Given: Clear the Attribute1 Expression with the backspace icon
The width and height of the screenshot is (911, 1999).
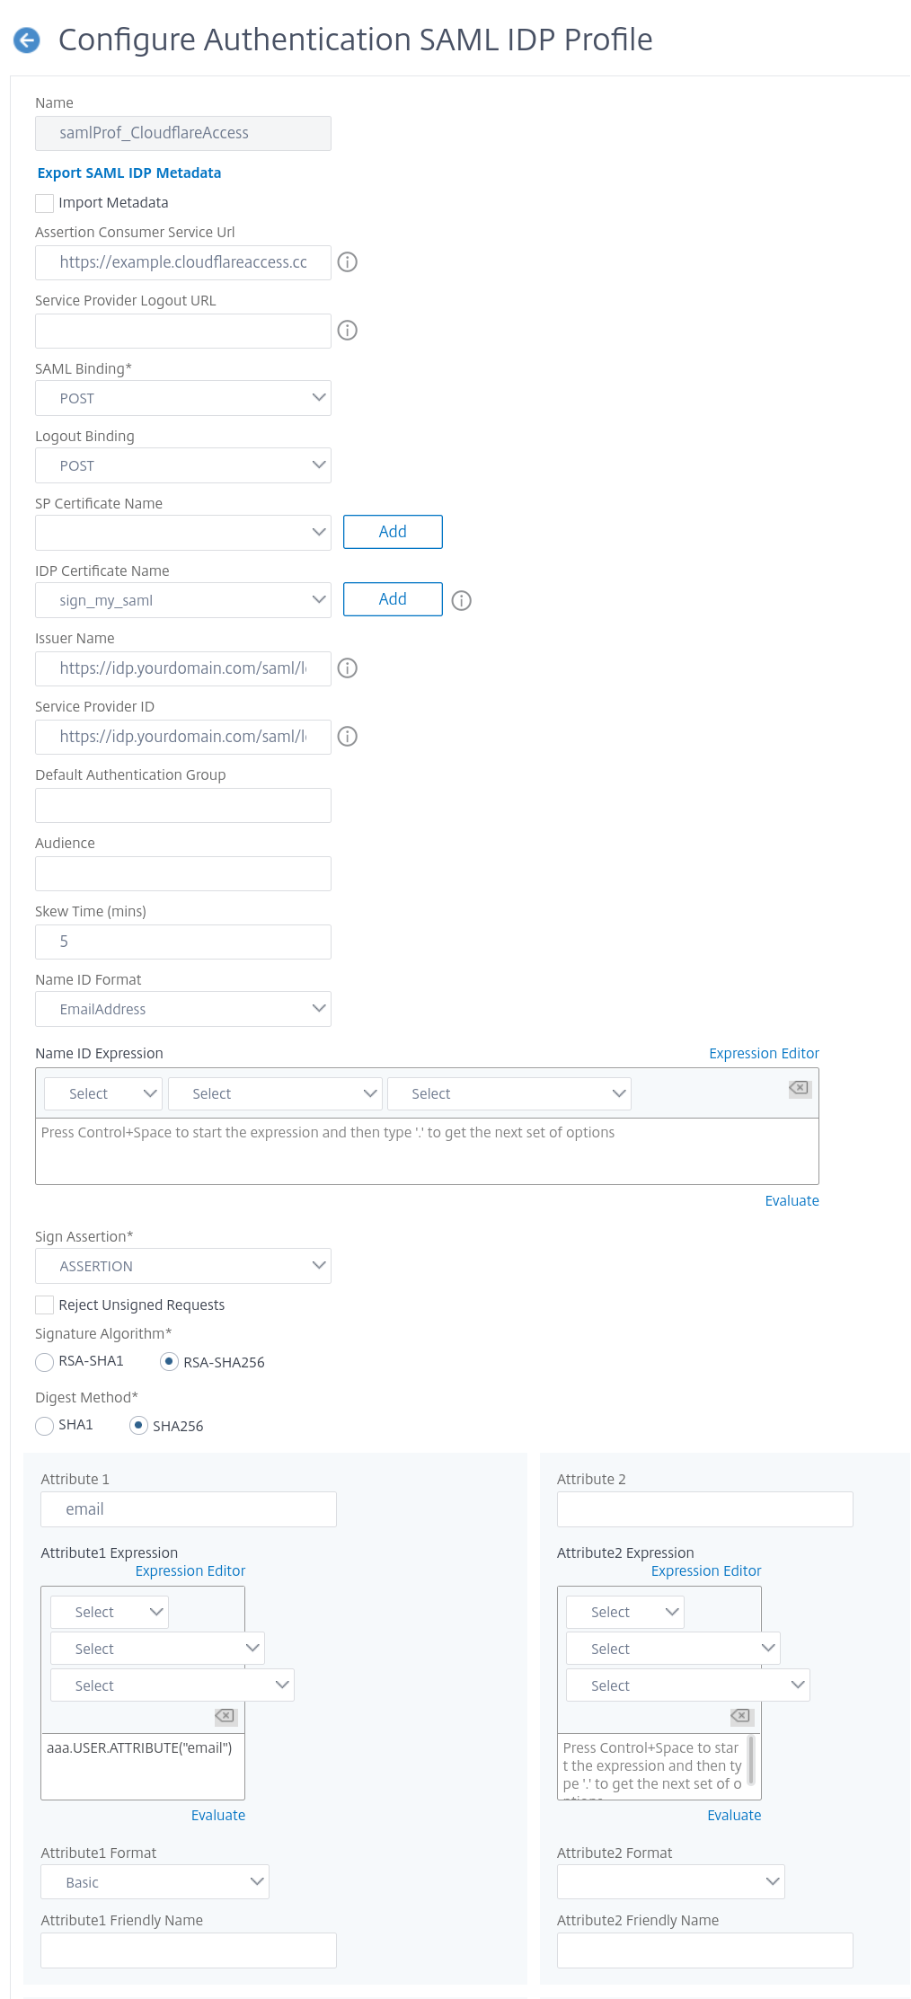Looking at the screenshot, I should pyautogui.click(x=225, y=1715).
